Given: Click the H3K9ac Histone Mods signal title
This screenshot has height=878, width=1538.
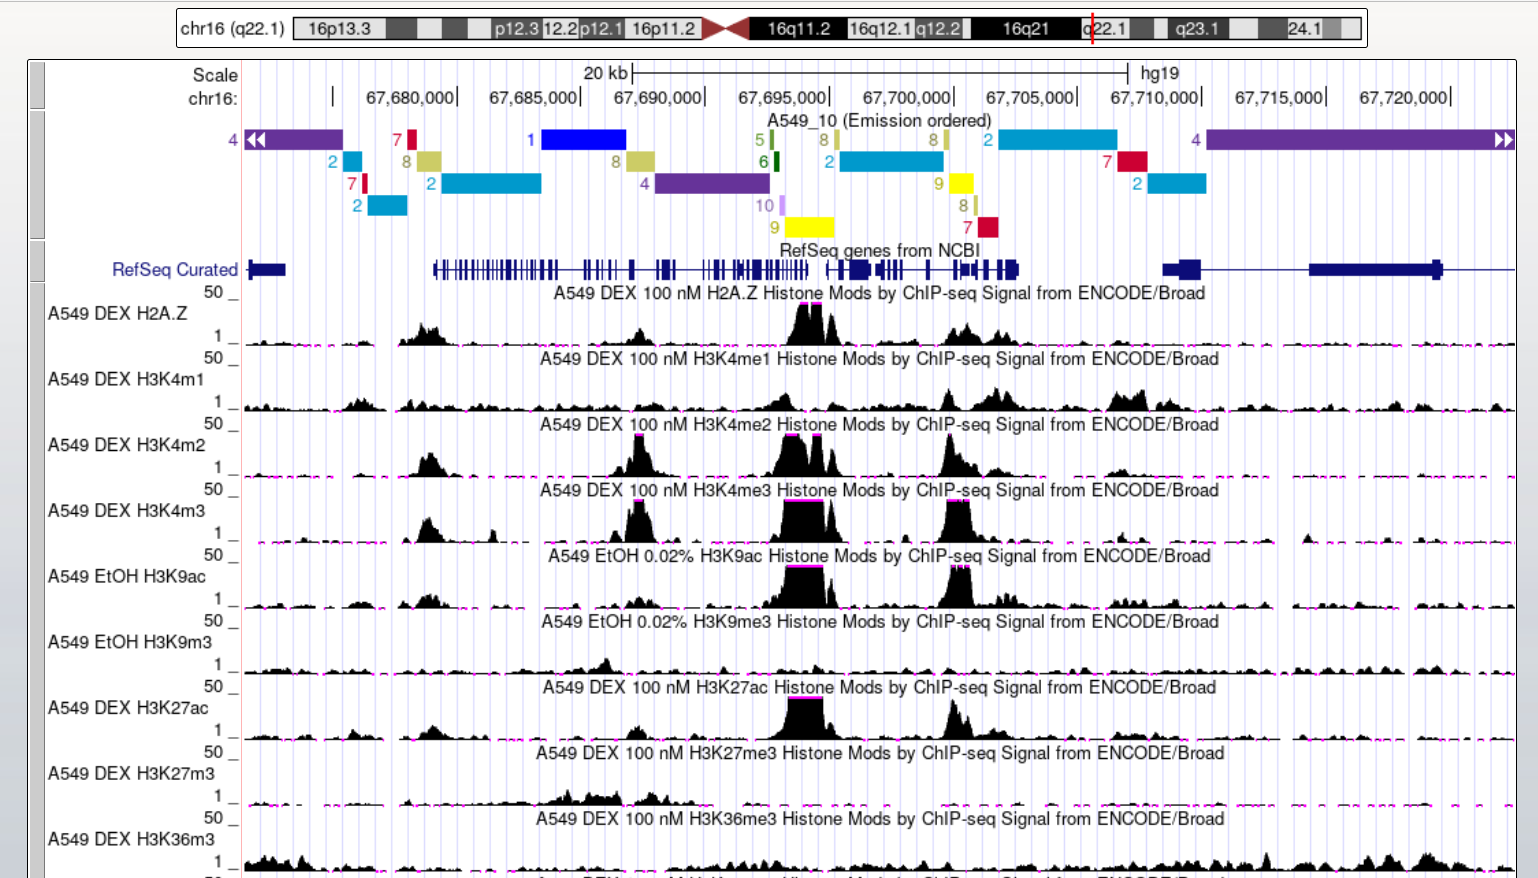Looking at the screenshot, I should click(x=879, y=556).
